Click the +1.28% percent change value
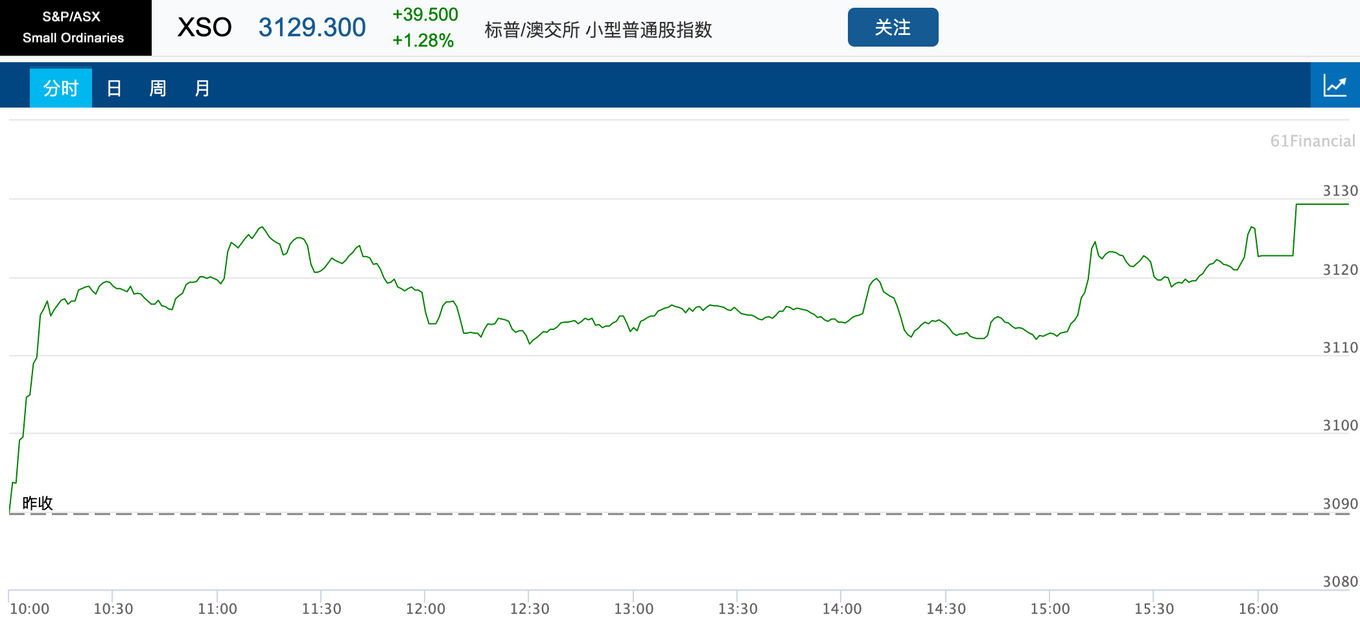Viewport: 1360px width, 630px height. [x=423, y=41]
